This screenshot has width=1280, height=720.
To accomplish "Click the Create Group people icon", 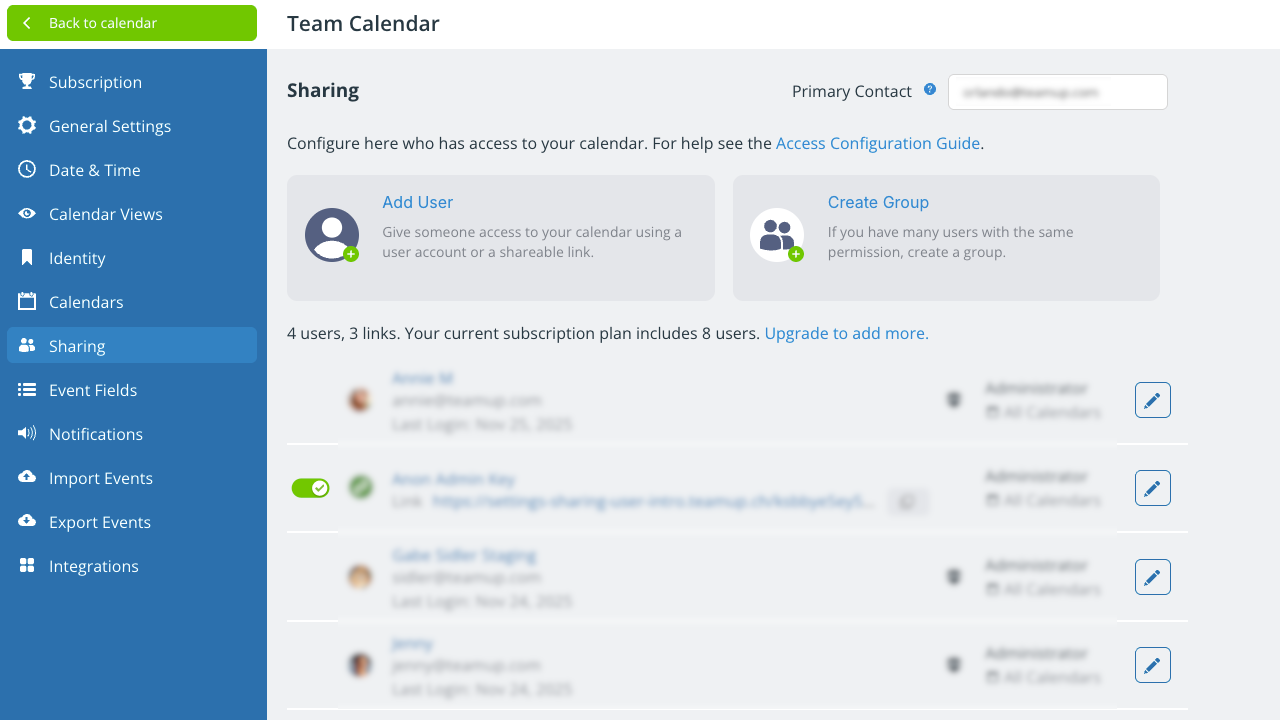I will point(777,235).
